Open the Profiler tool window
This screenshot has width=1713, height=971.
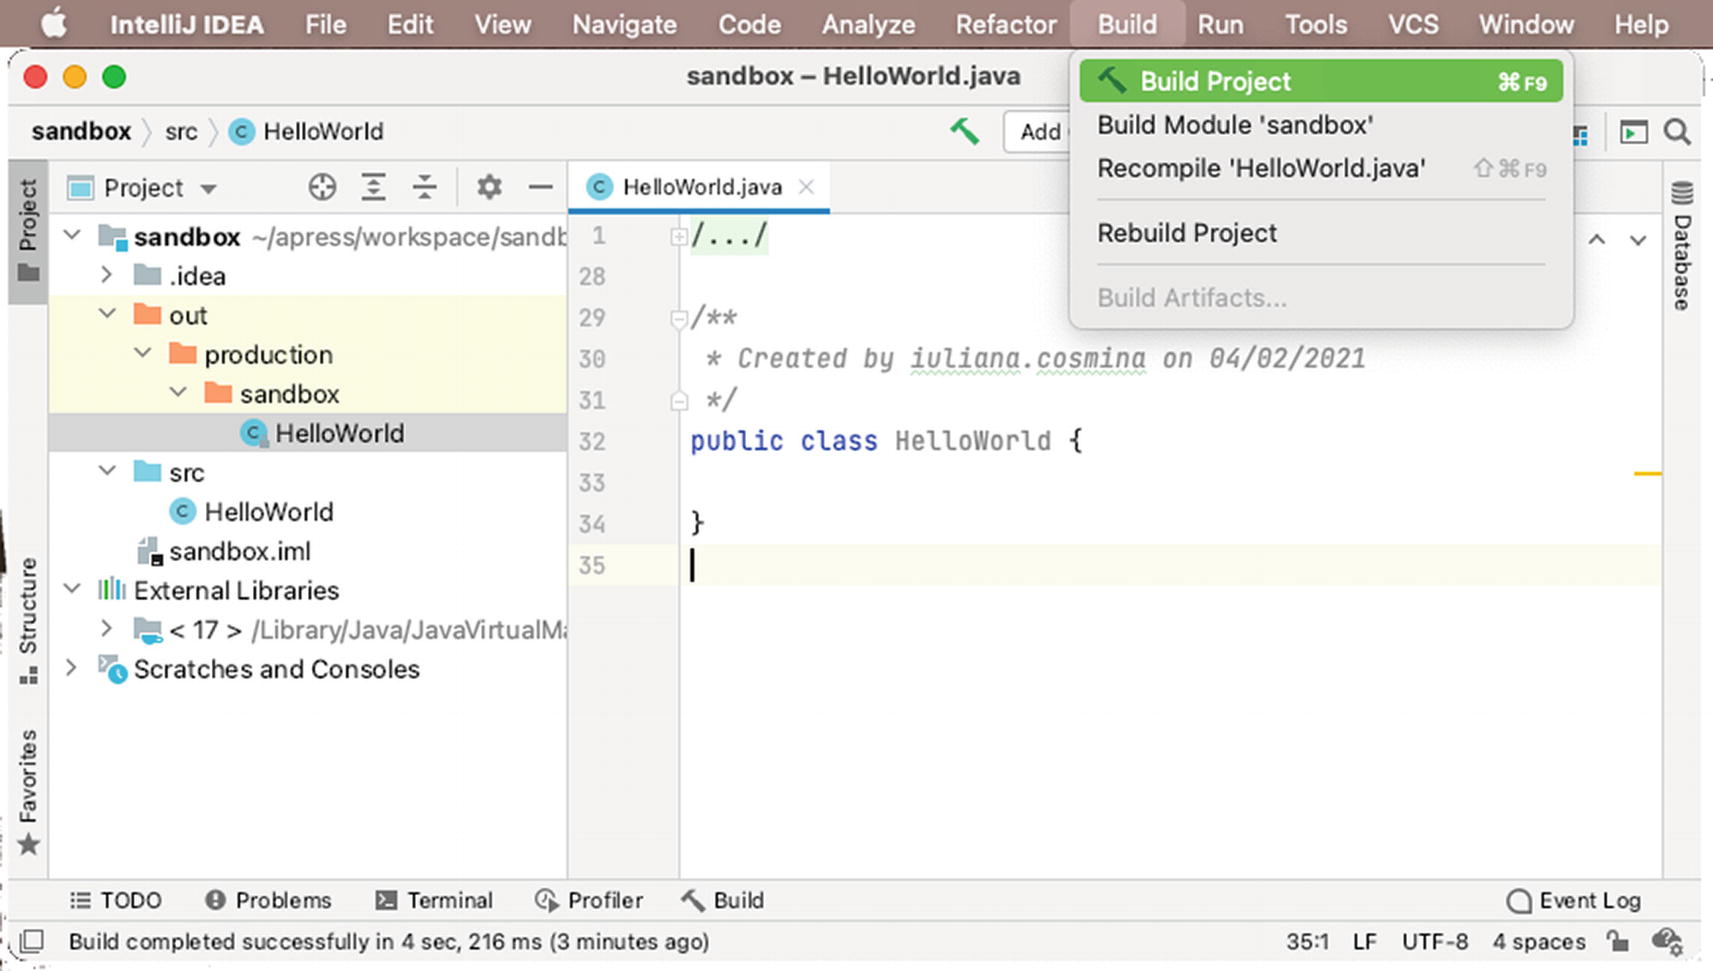point(589,900)
